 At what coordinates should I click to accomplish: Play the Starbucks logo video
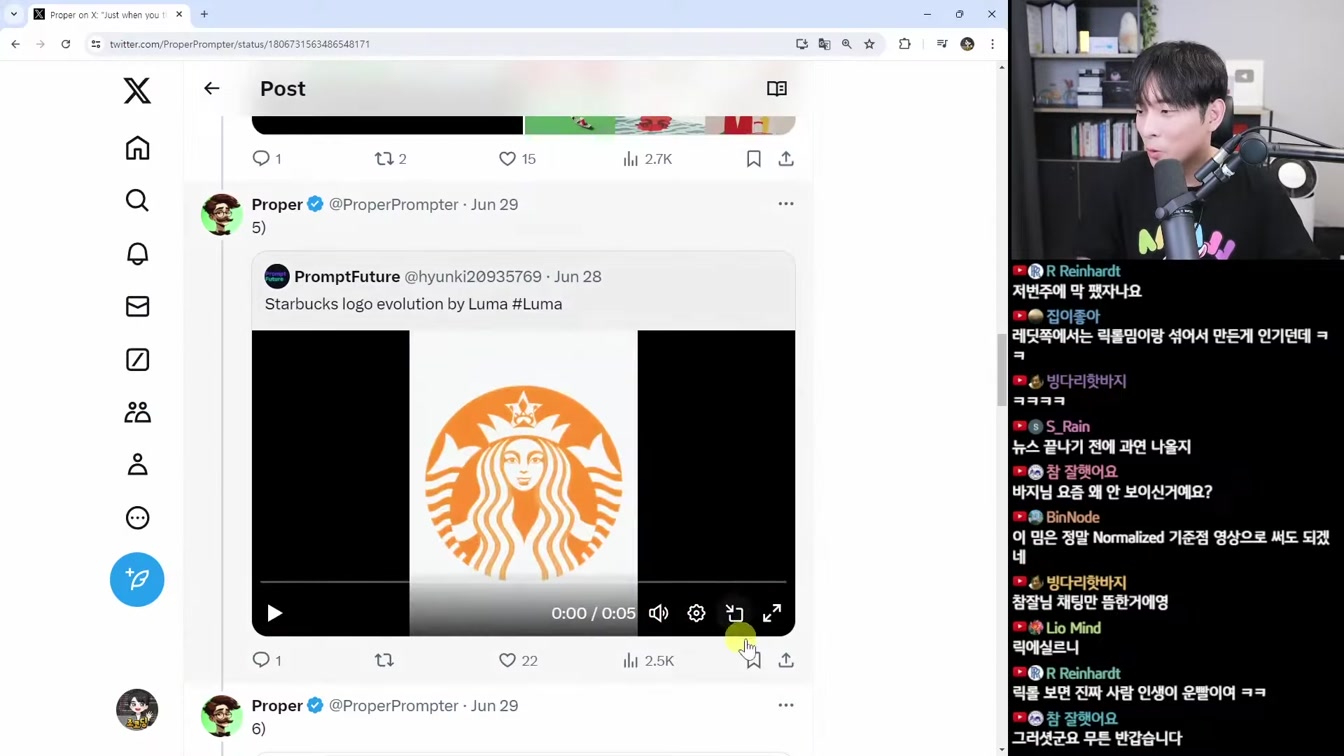click(x=275, y=613)
